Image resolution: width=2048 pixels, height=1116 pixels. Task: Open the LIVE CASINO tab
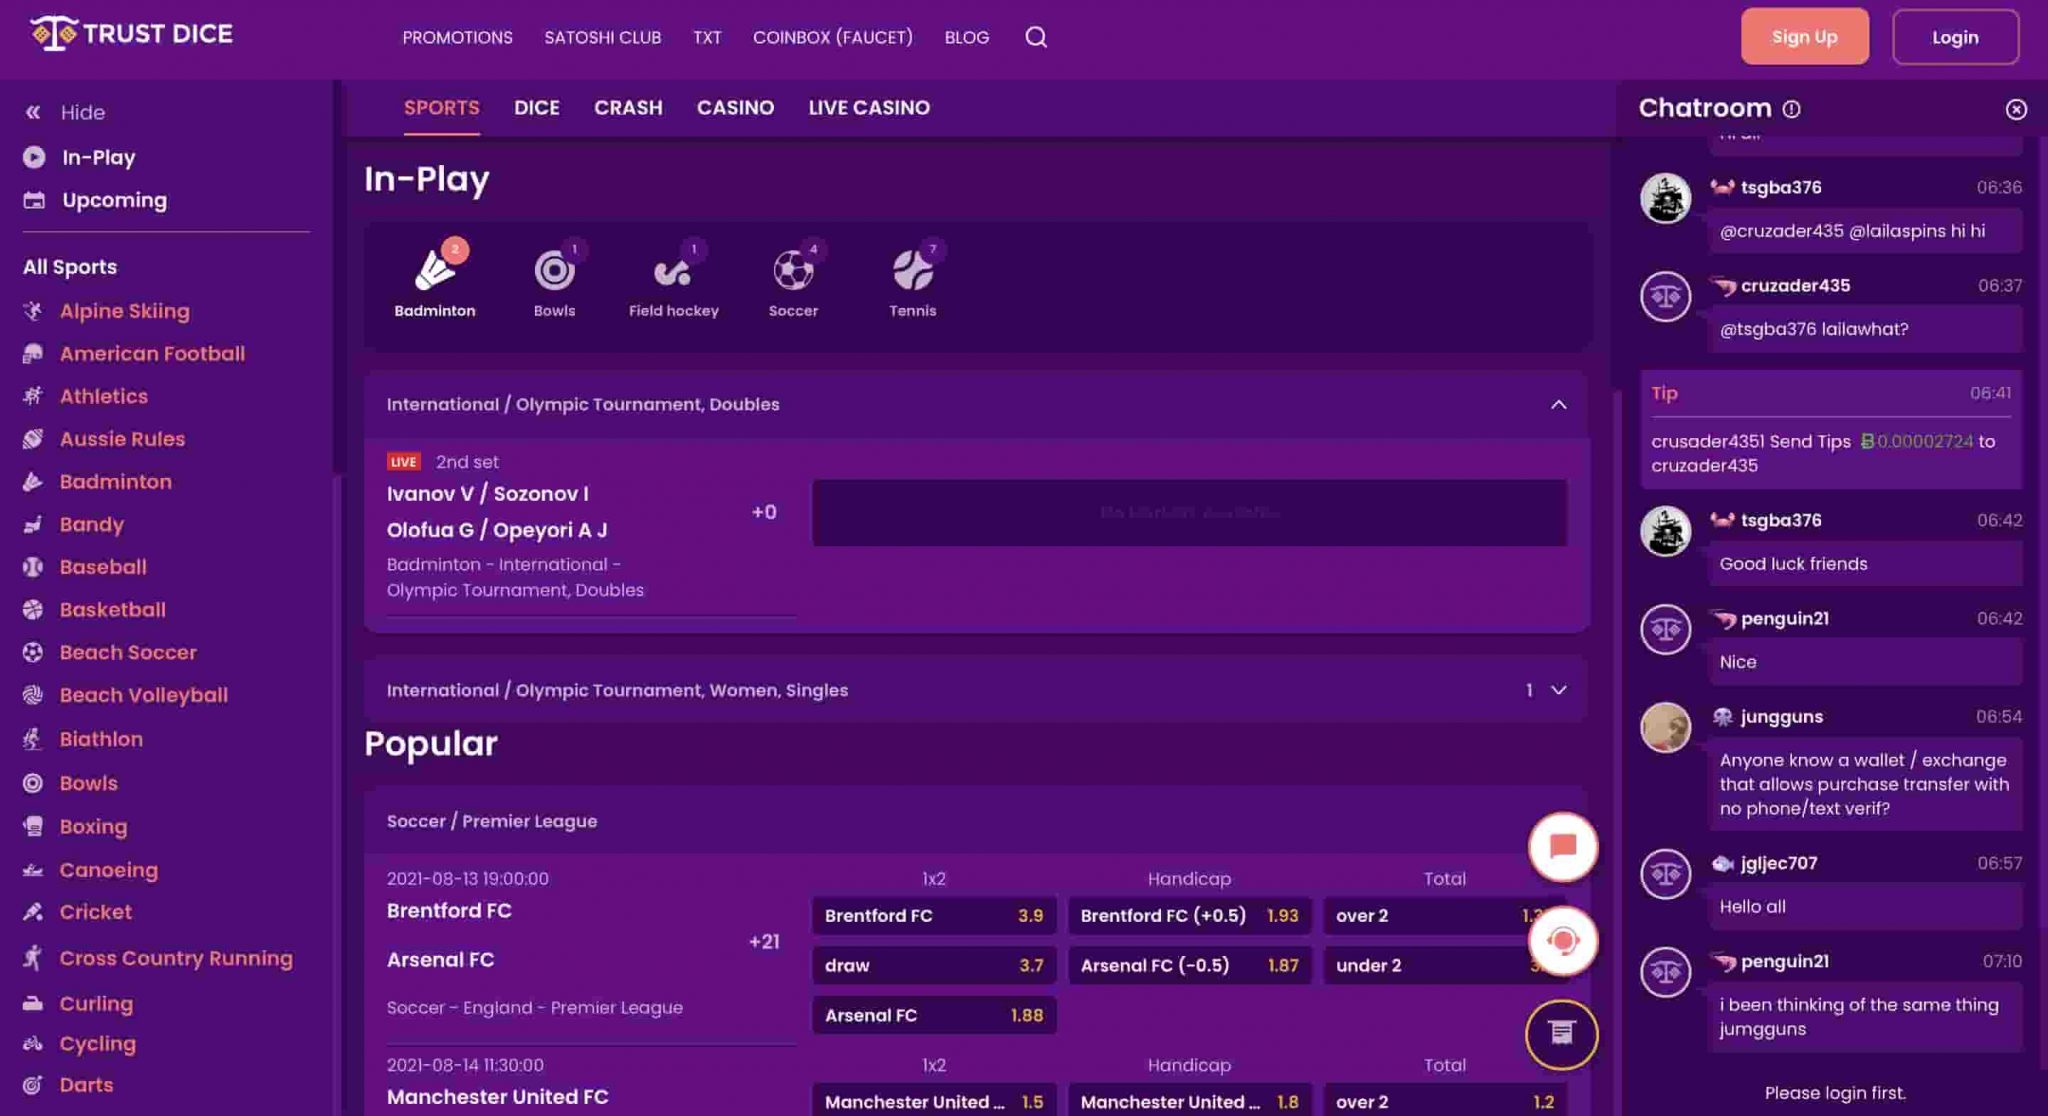pyautogui.click(x=868, y=107)
